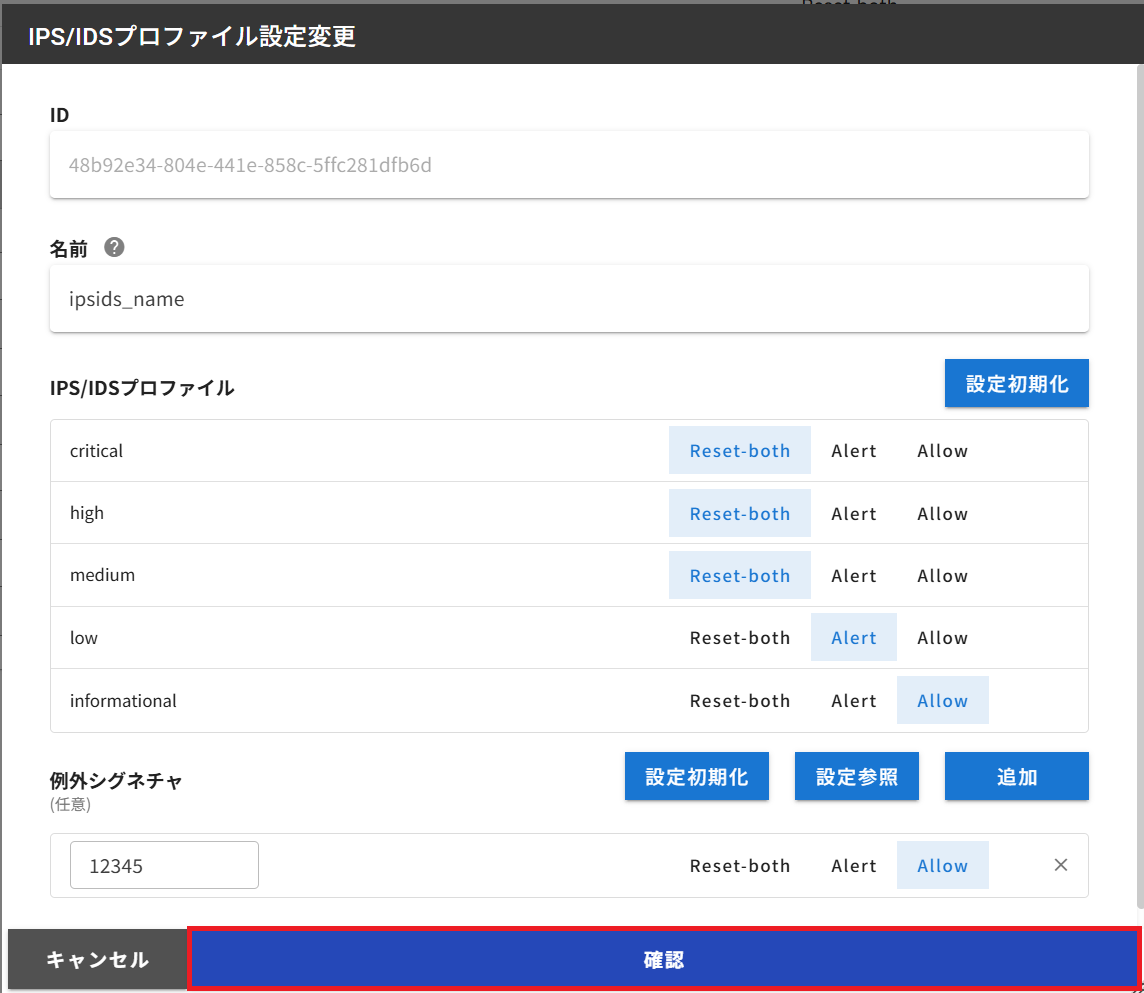Click 追加 to add exception signature
The height and width of the screenshot is (993, 1144).
(x=1016, y=777)
